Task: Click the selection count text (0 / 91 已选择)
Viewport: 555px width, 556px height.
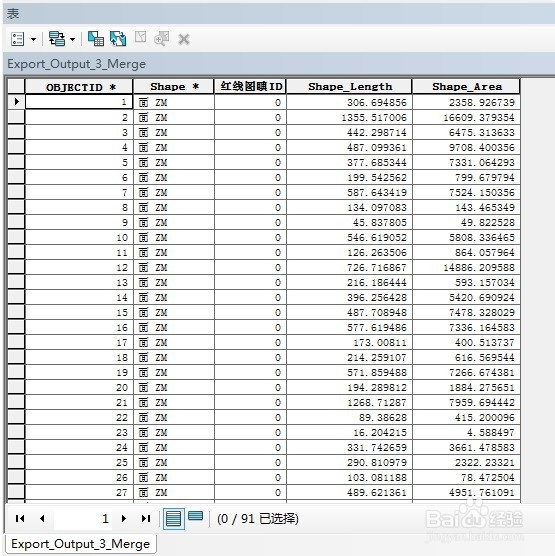Action: click(258, 519)
